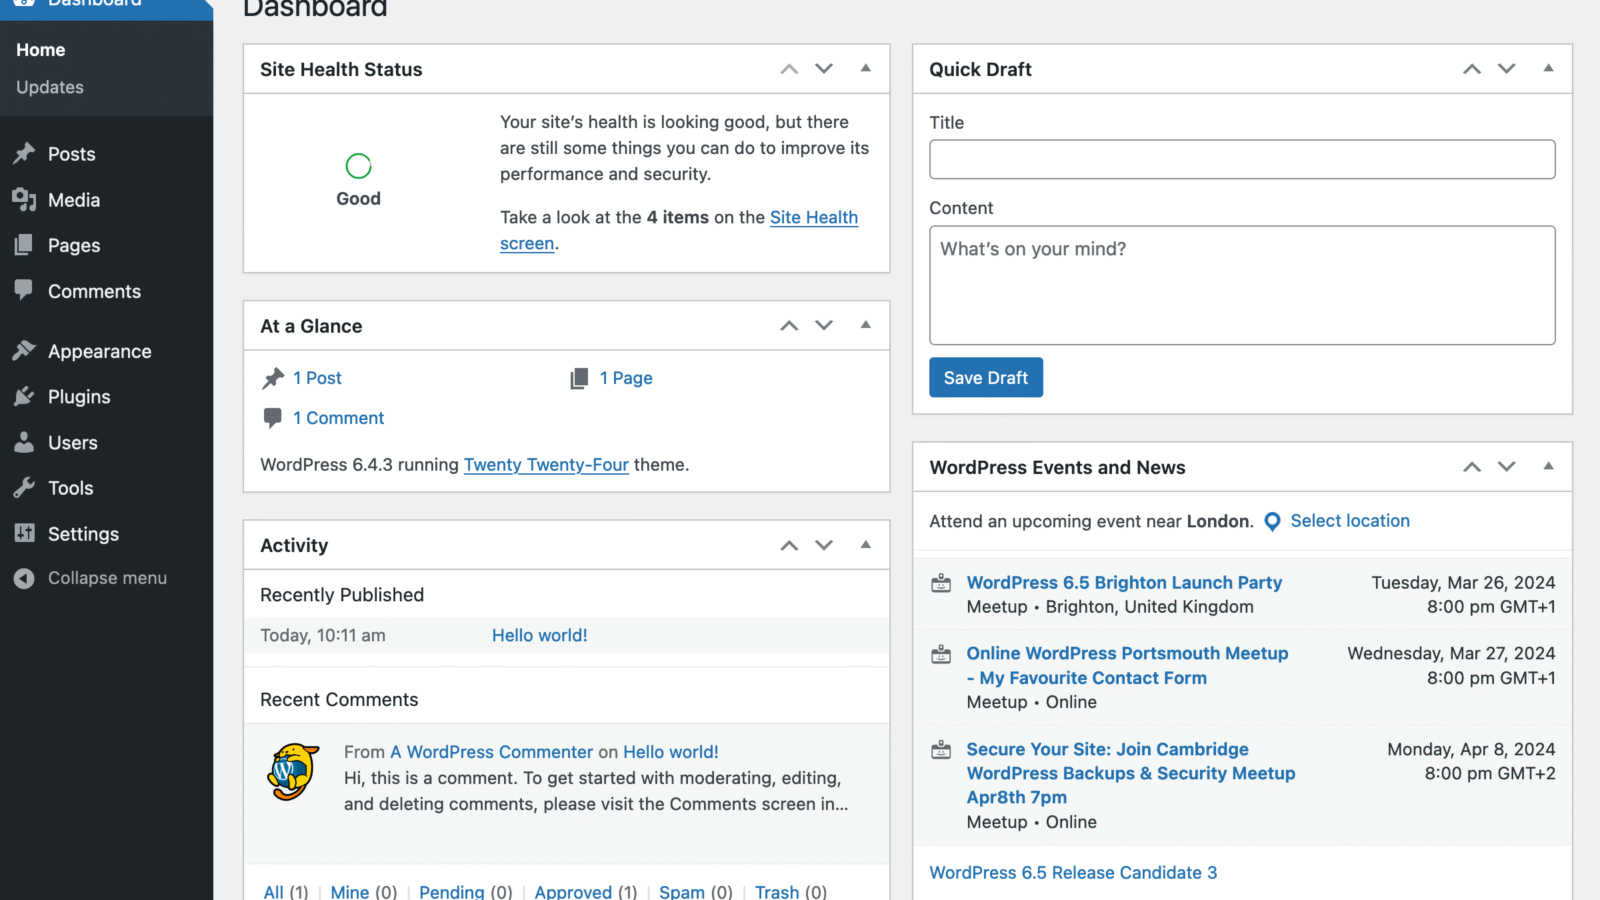The height and width of the screenshot is (900, 1600).
Task: Open the Site Health screen link
Action: coord(814,217)
